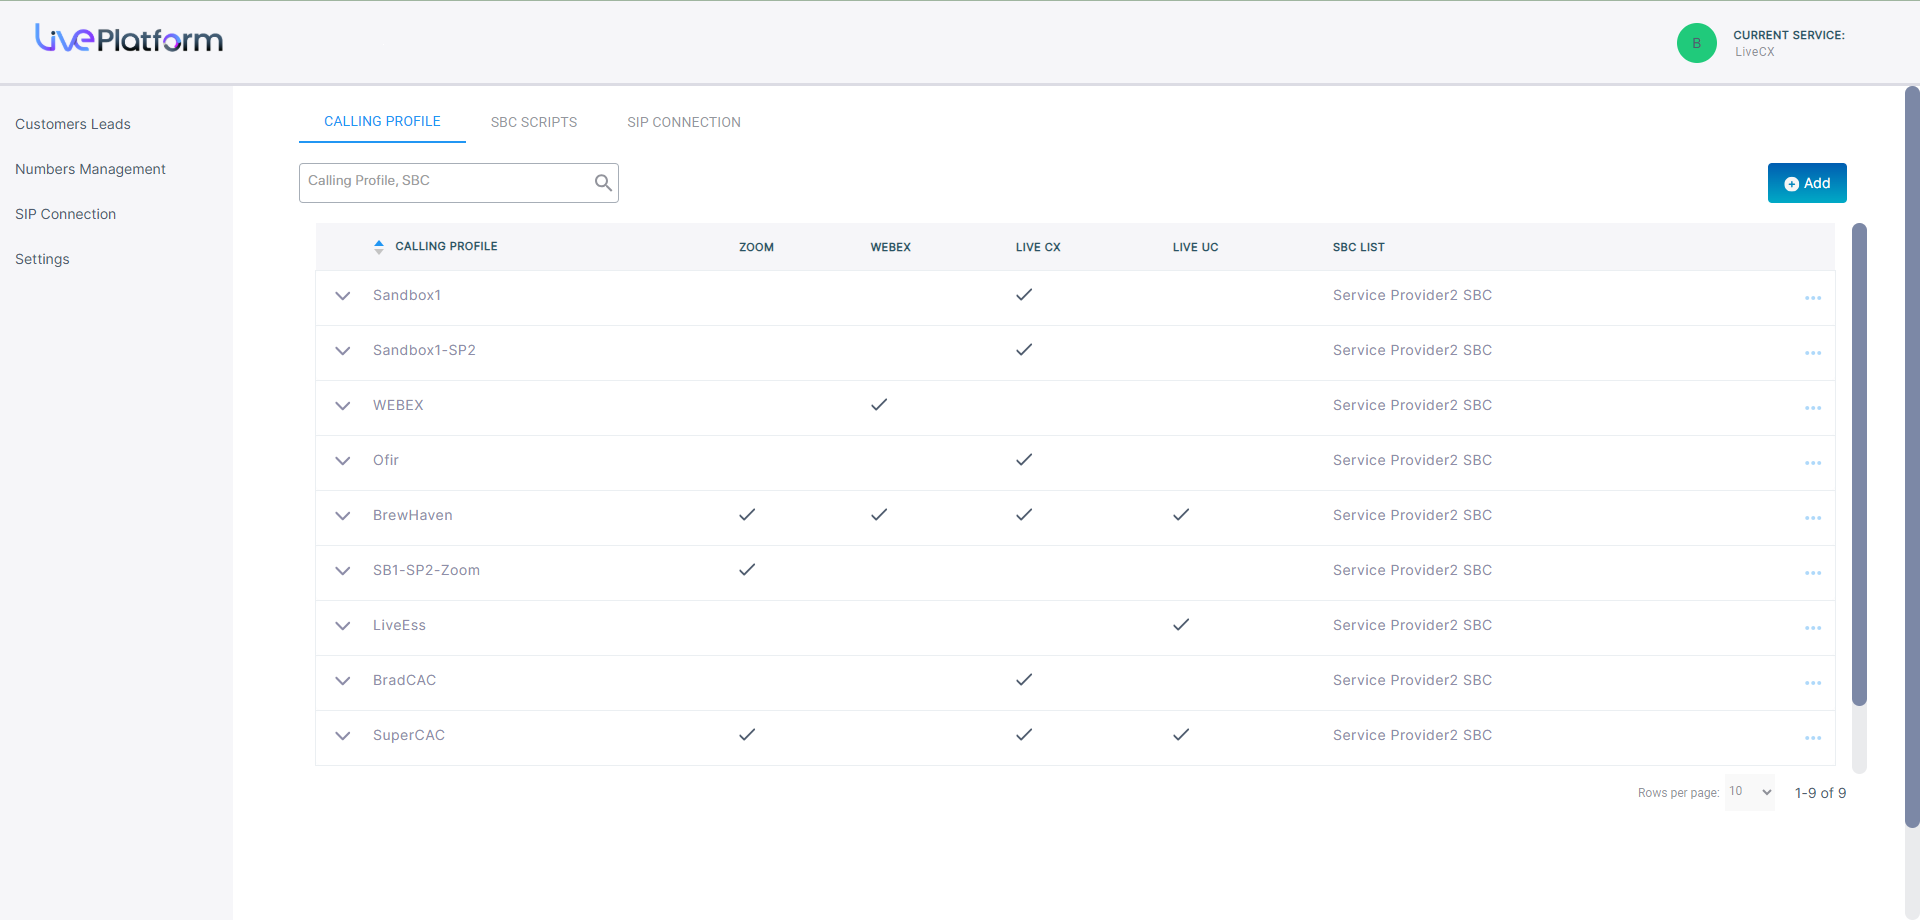This screenshot has height=920, width=1920.
Task: Click the green user avatar B
Action: [x=1696, y=43]
